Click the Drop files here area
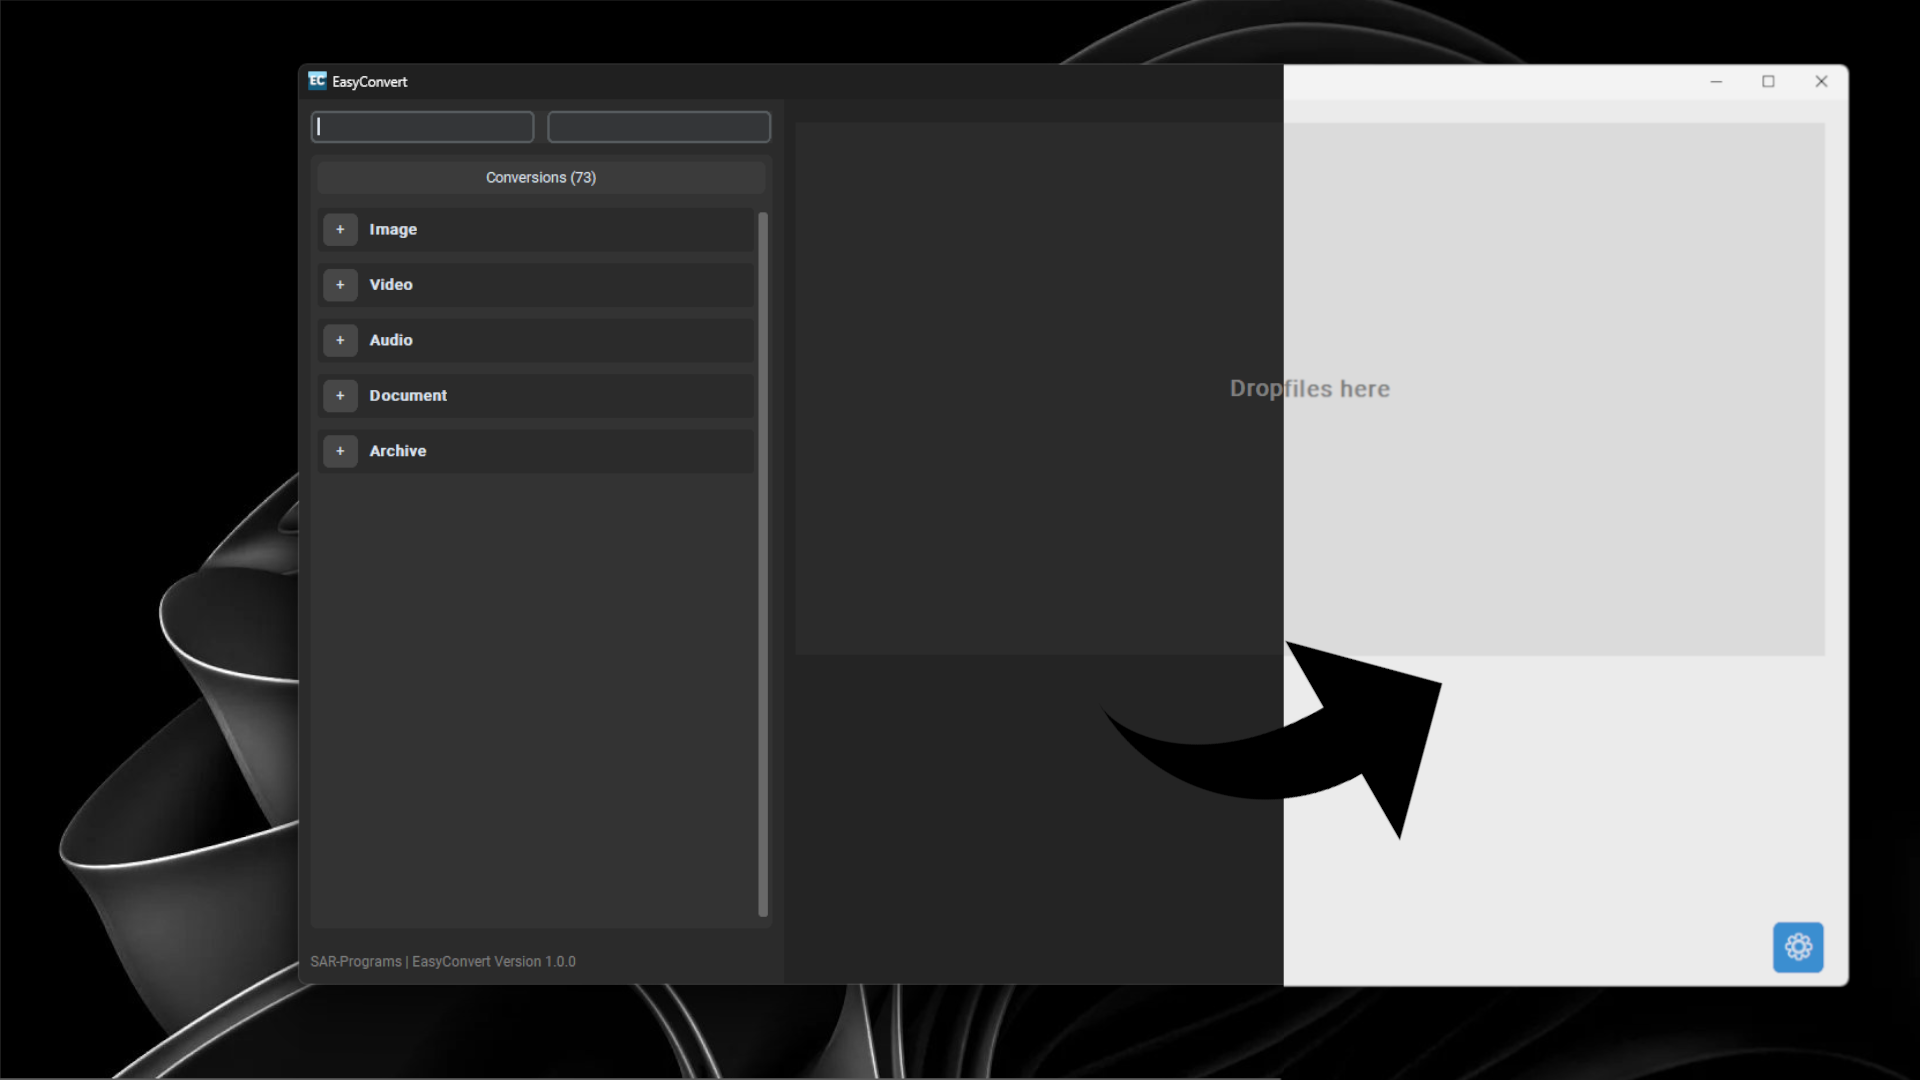This screenshot has height=1080, width=1920. point(1310,389)
